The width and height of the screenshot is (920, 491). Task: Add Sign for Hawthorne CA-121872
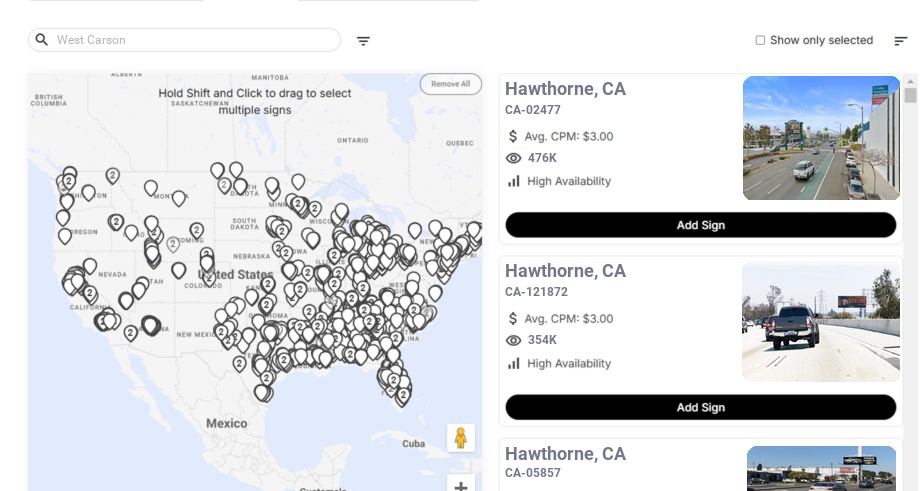pyautogui.click(x=700, y=407)
